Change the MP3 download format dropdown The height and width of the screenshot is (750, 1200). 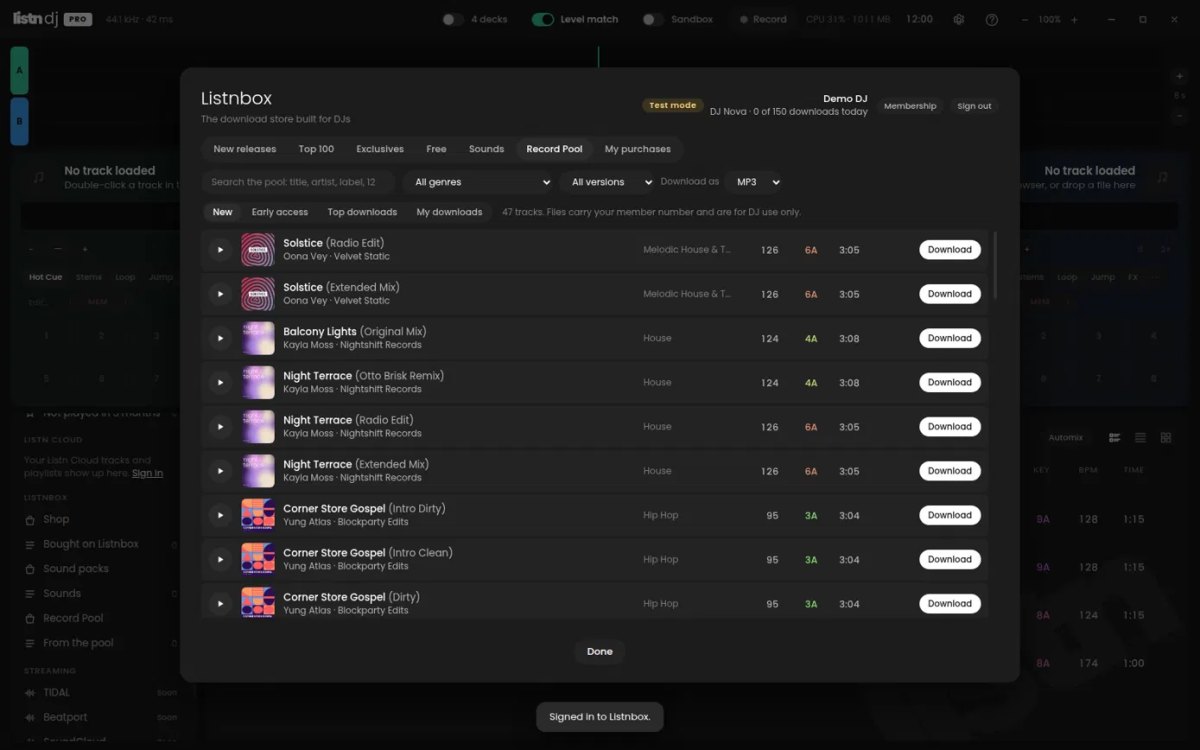tap(755, 182)
